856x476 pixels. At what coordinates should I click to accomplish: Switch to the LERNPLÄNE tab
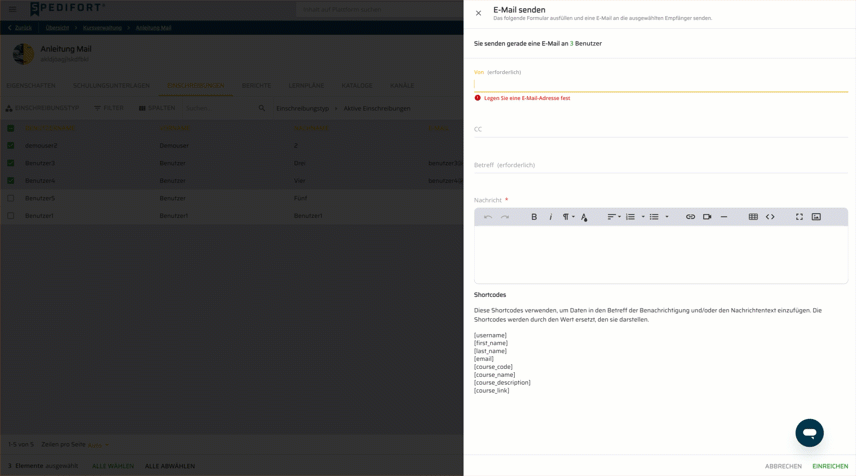pyautogui.click(x=306, y=86)
